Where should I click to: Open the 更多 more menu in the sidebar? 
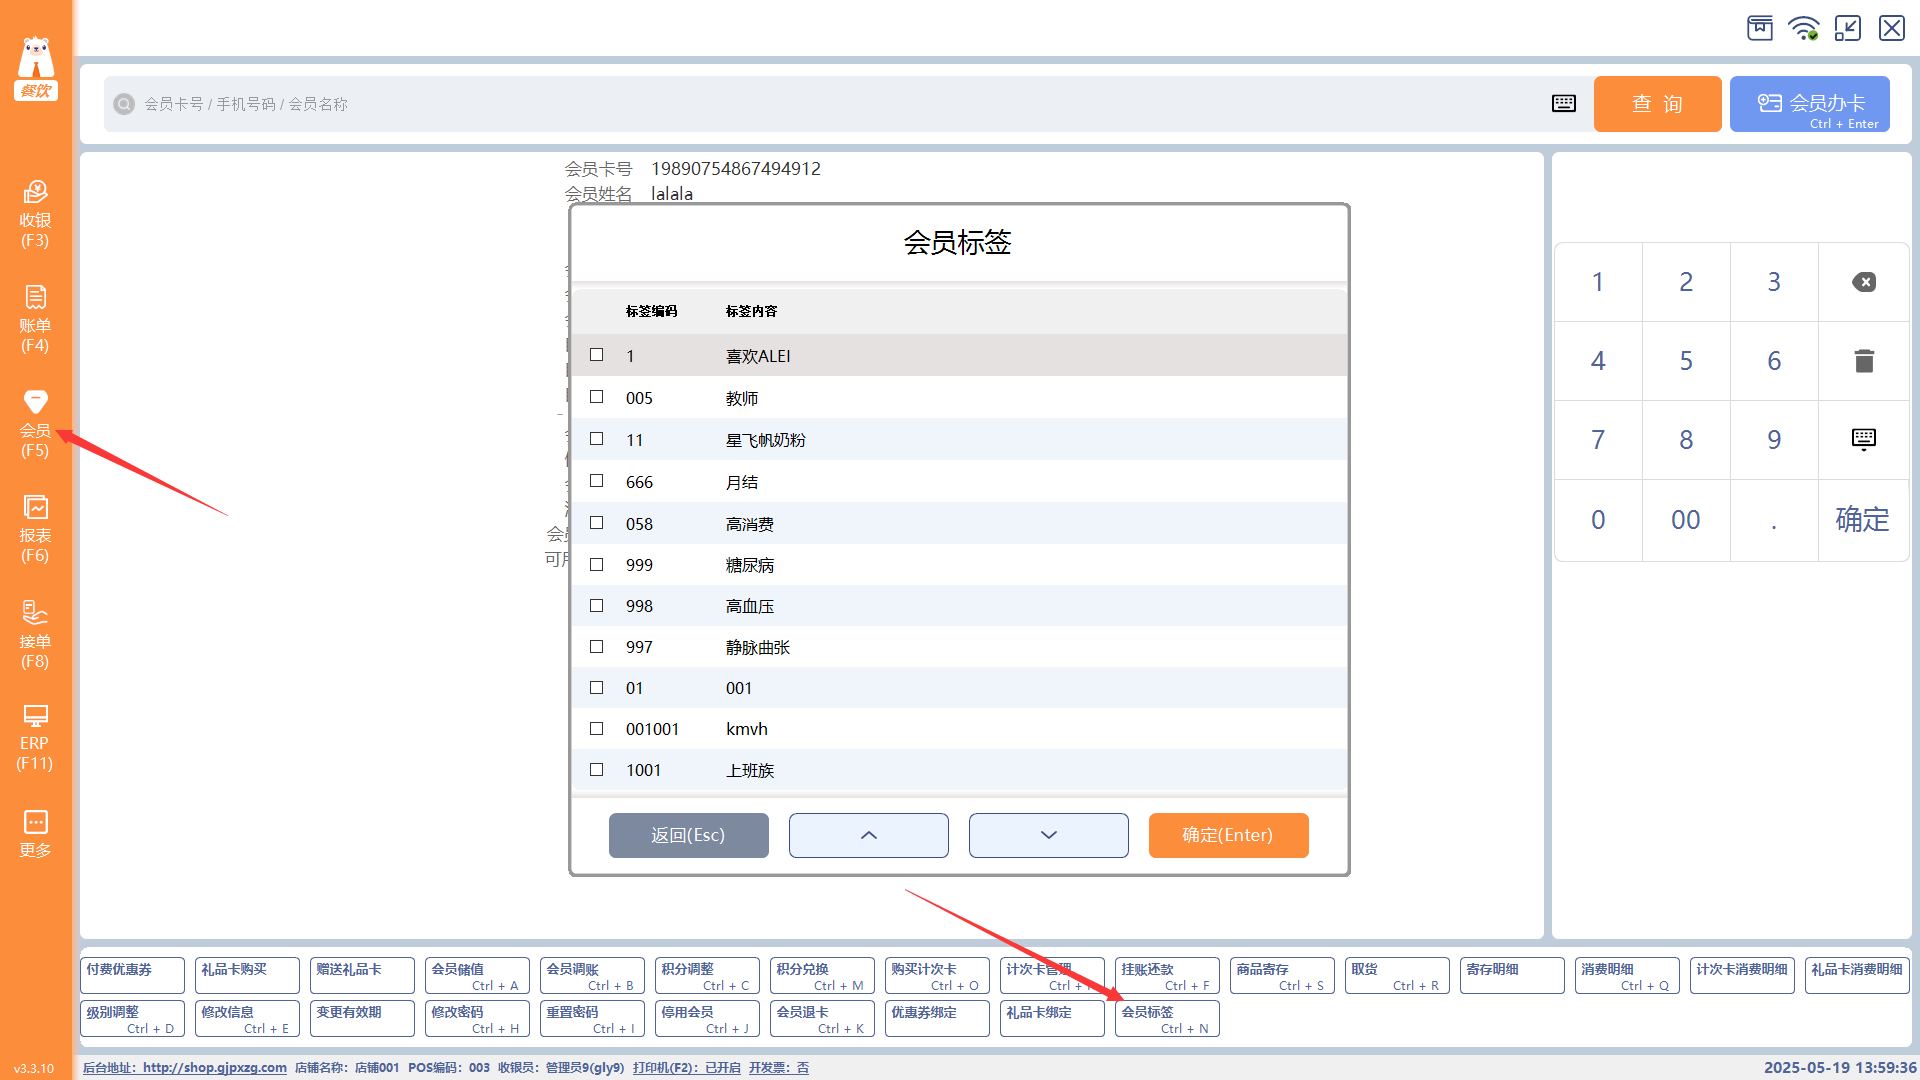click(35, 833)
